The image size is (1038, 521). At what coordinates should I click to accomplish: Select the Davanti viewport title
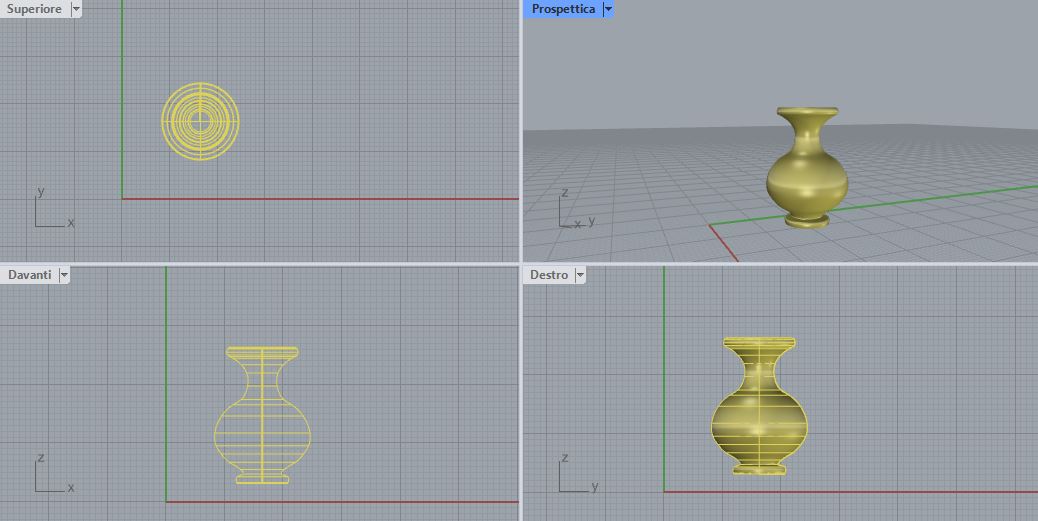pyautogui.click(x=28, y=275)
